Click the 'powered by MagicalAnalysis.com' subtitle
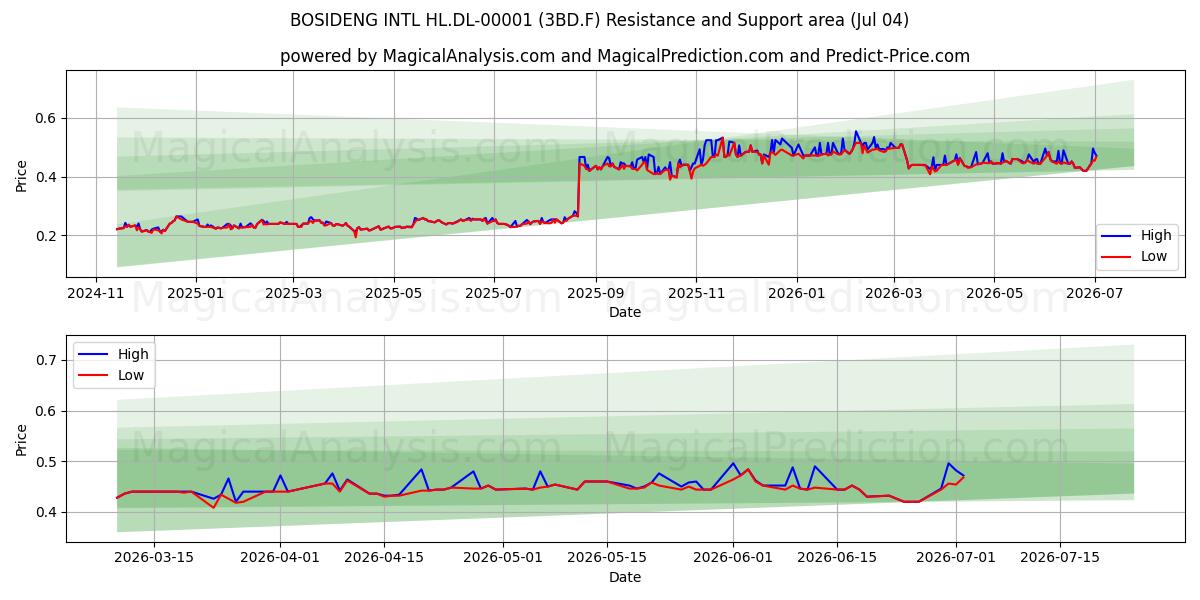 point(625,56)
